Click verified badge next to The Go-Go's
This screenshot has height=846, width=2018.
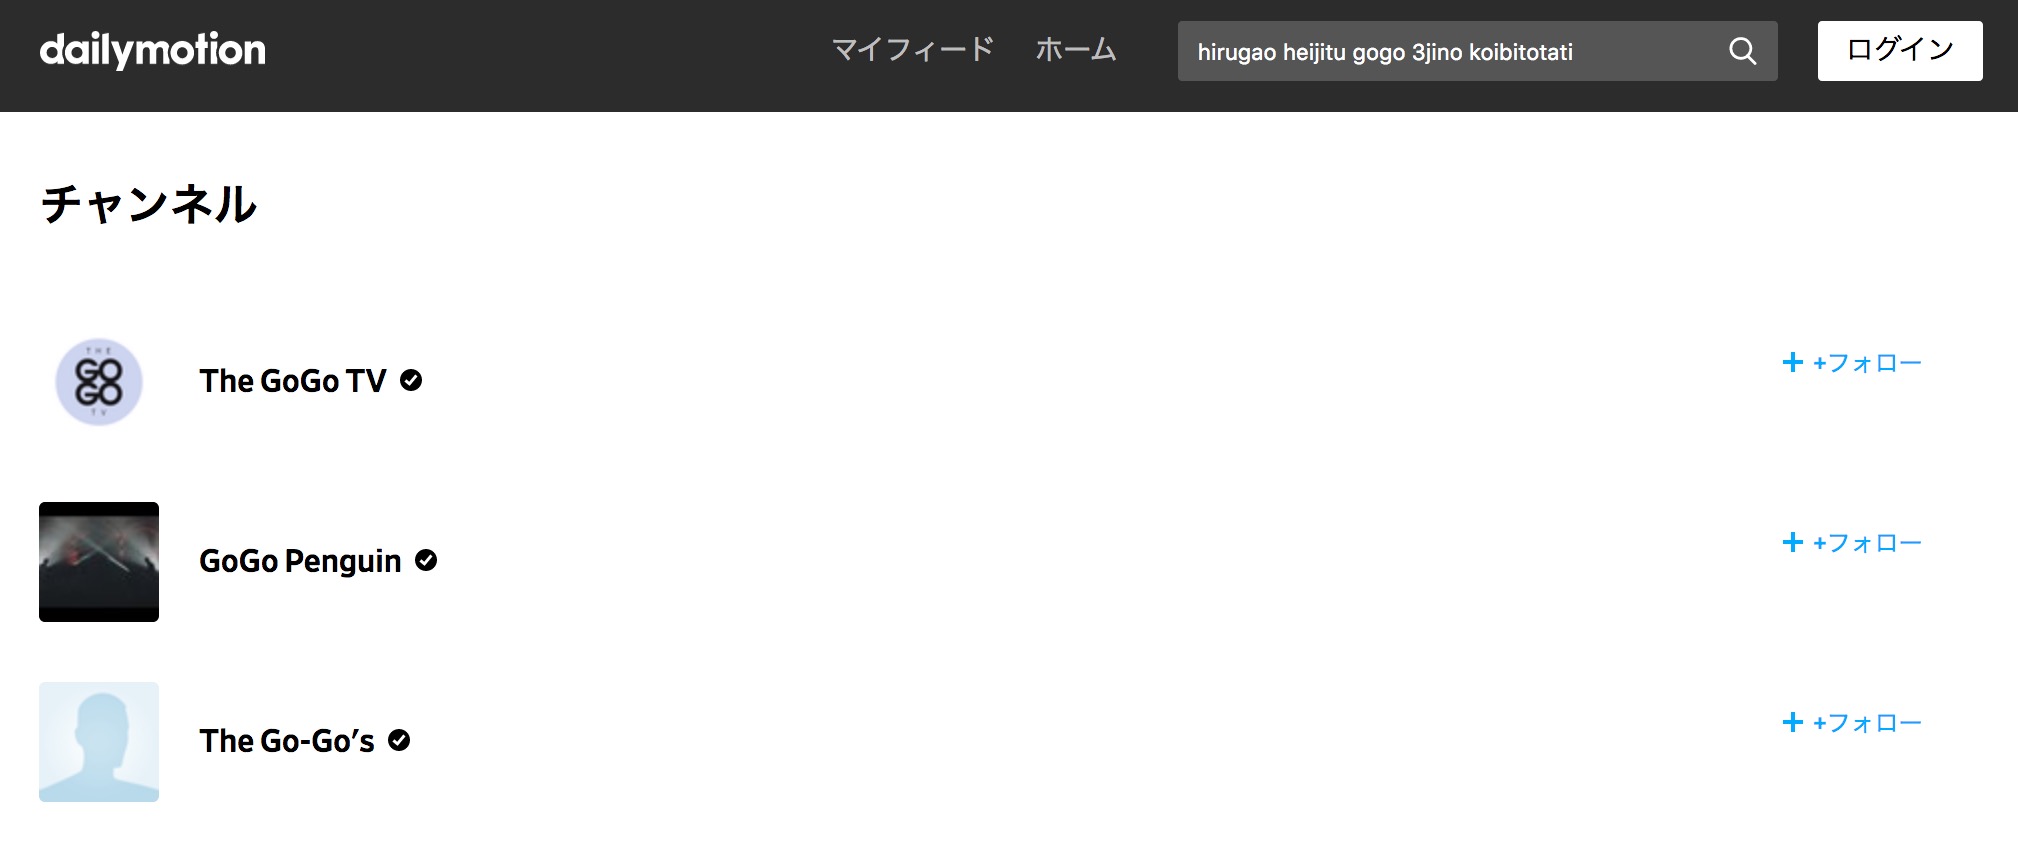tap(399, 740)
